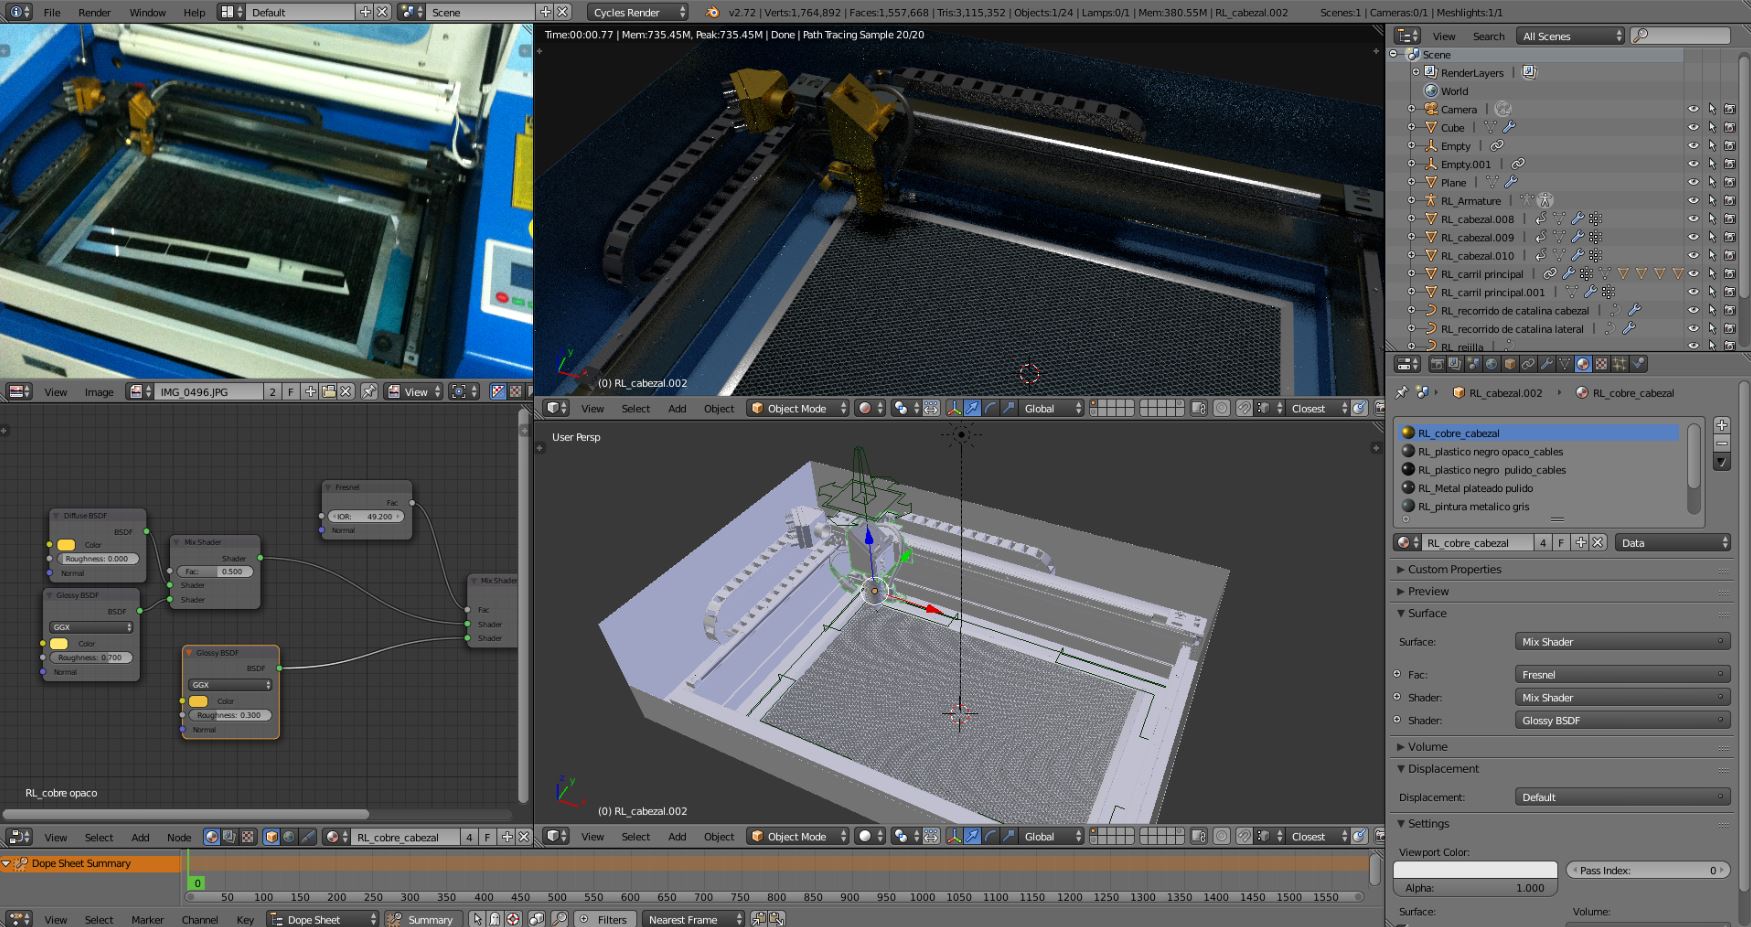Toggle visibility eye for Camera object

1693,110
